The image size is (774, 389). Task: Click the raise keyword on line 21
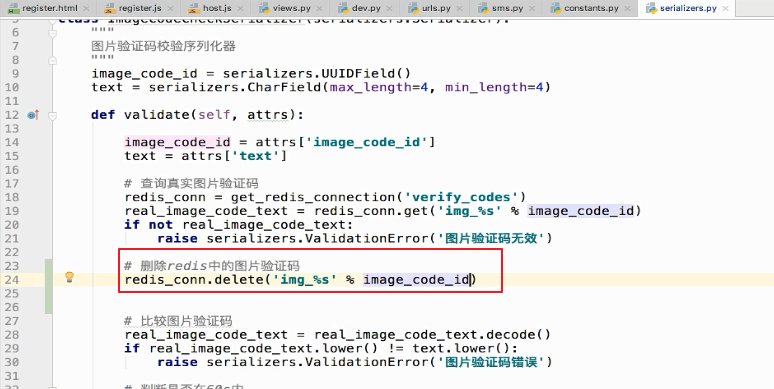[x=177, y=238]
